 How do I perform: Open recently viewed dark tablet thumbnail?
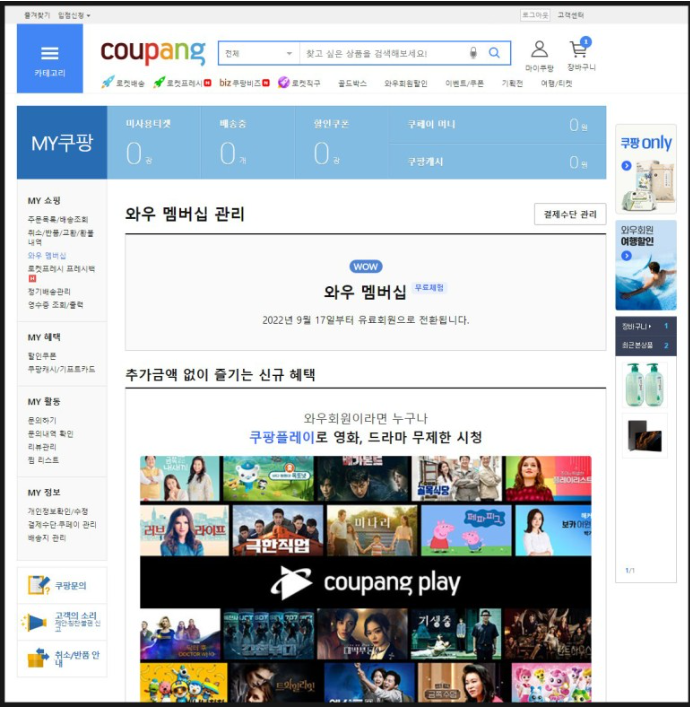tap(645, 436)
